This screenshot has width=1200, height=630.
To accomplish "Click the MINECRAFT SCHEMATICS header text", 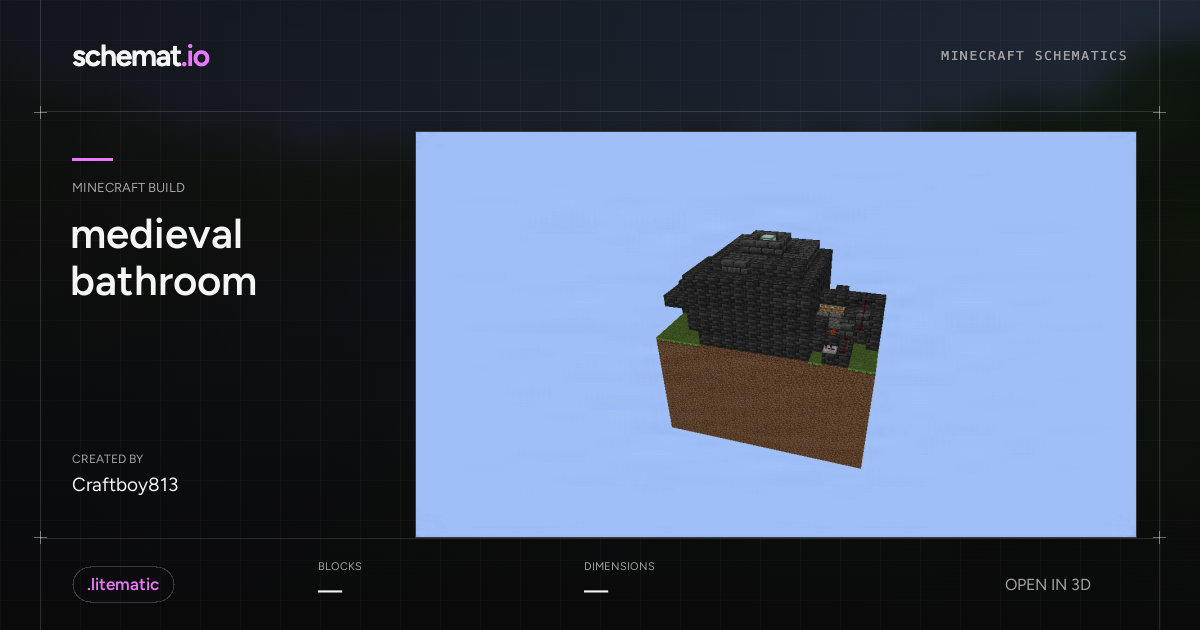I will [1034, 56].
